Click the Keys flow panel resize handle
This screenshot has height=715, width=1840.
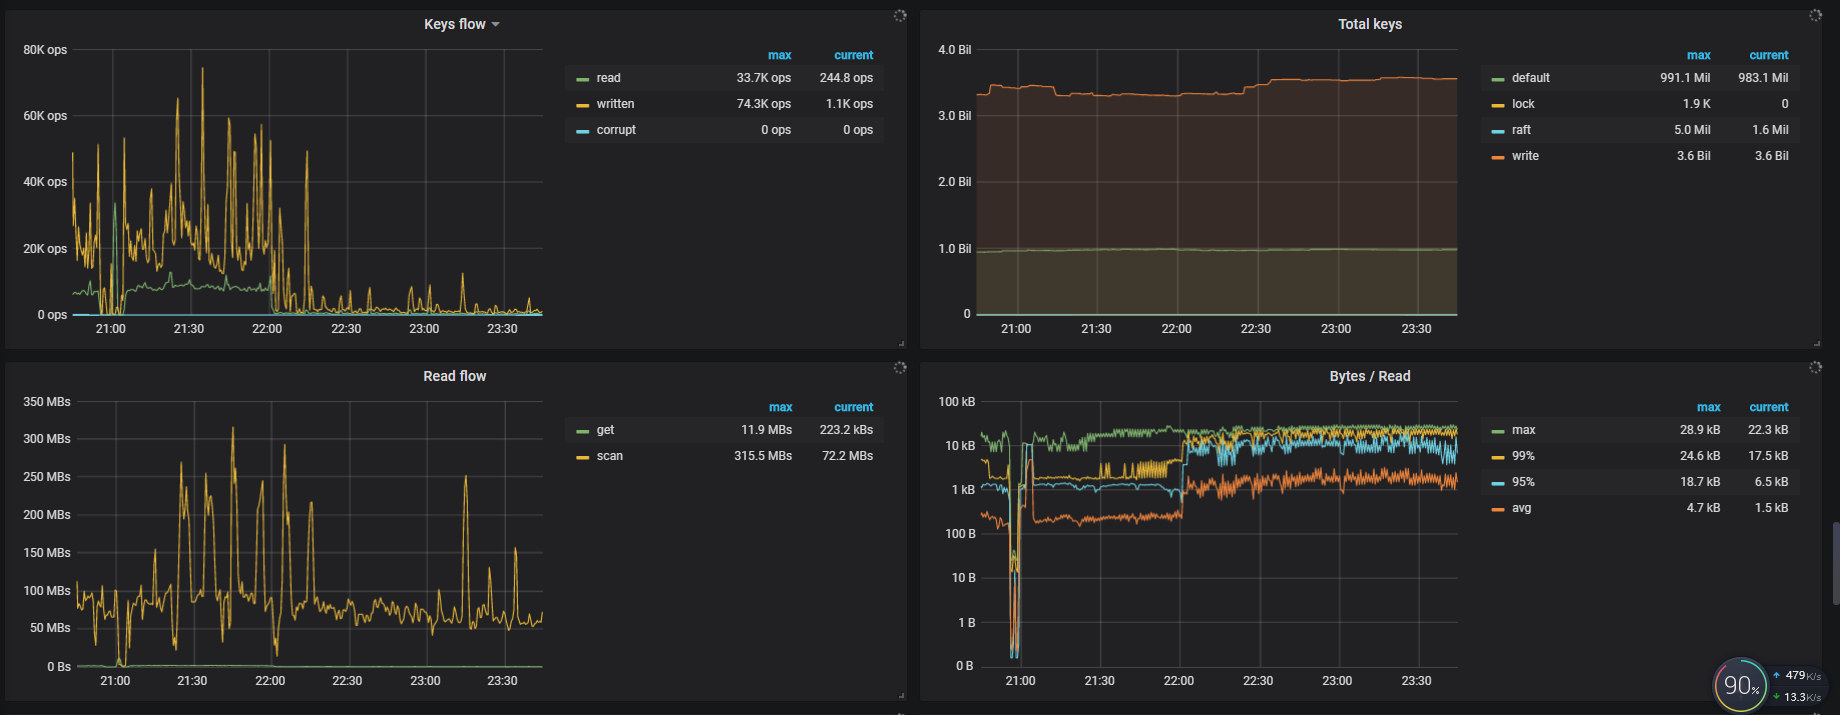(901, 343)
